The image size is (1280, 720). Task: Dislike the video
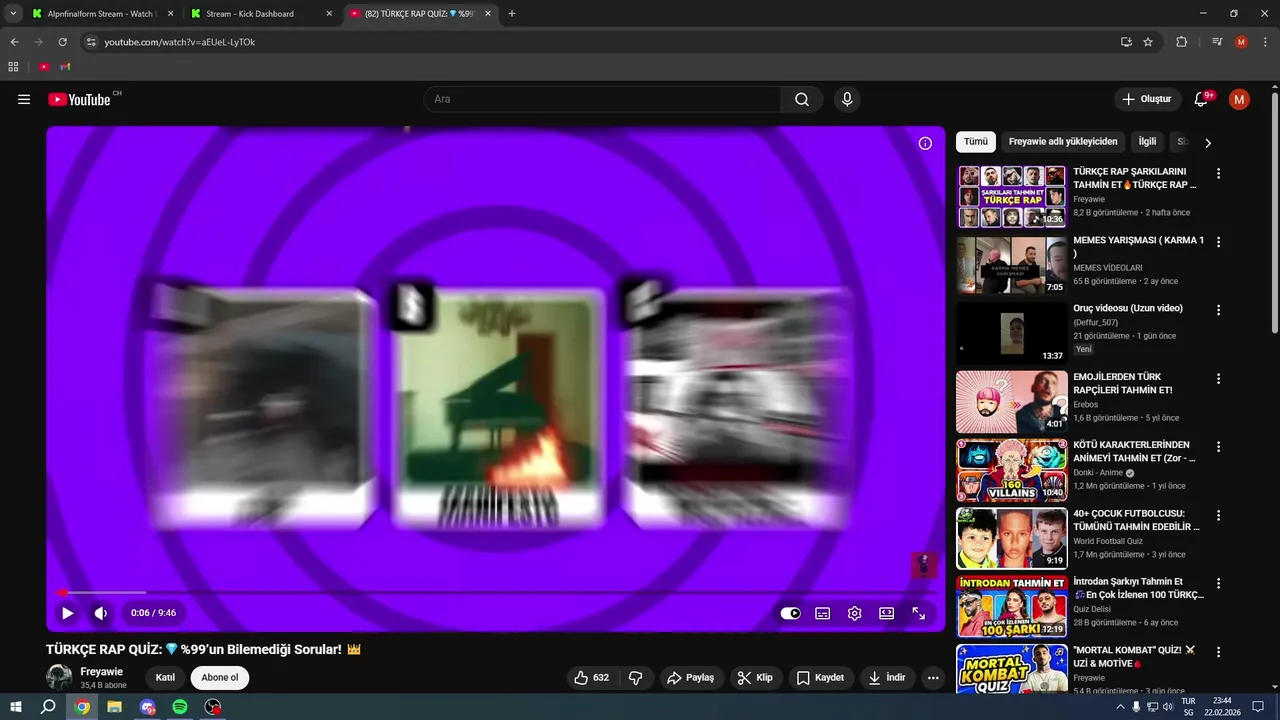(635, 677)
